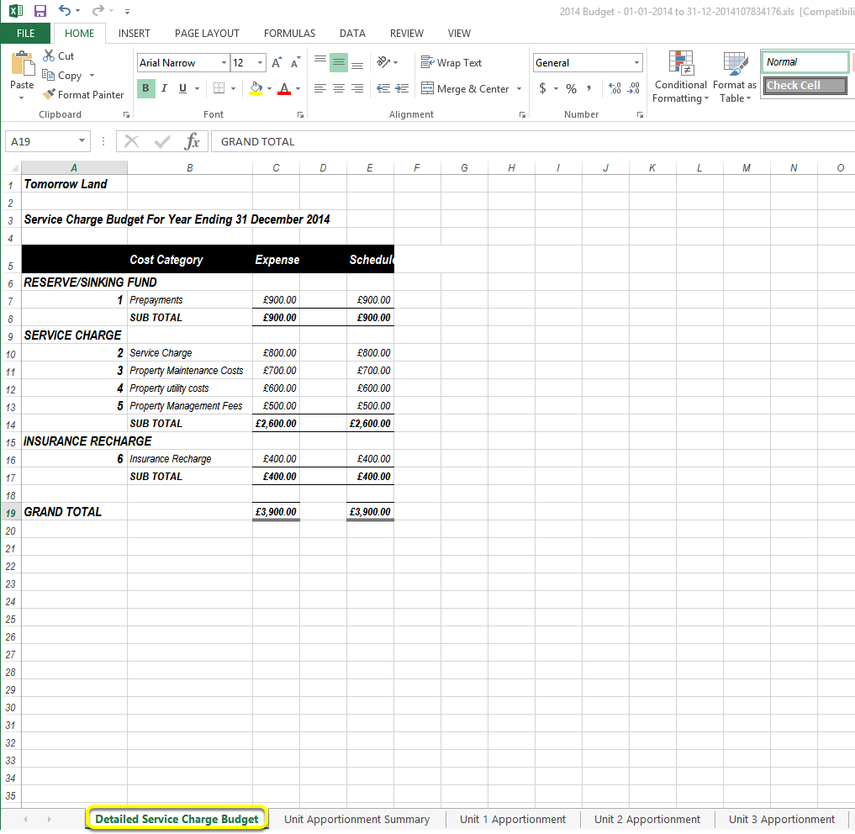Open the number format dropdown

(636, 63)
